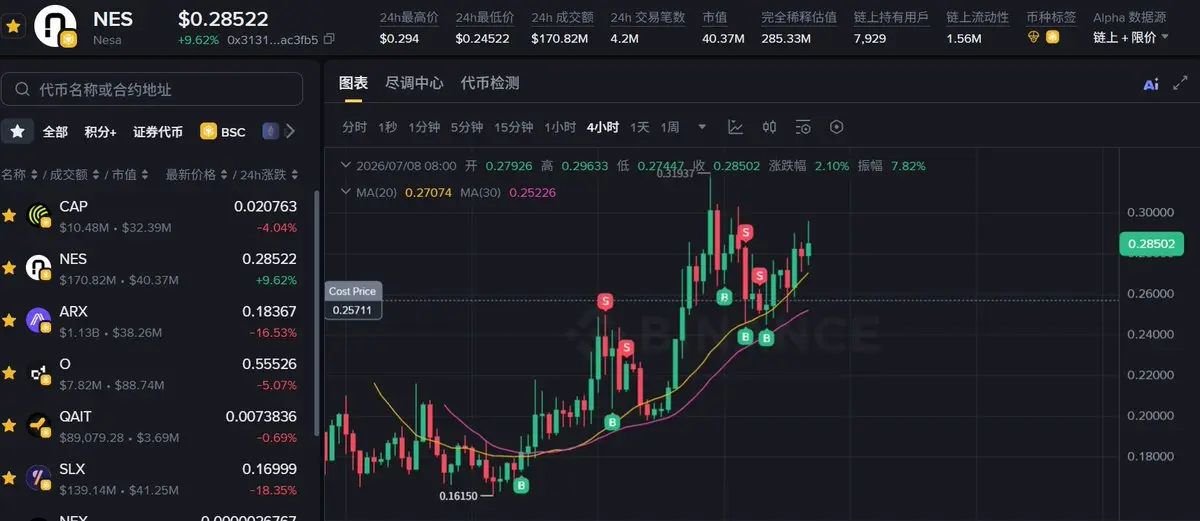Open the Ai assistant icon

tap(1151, 85)
